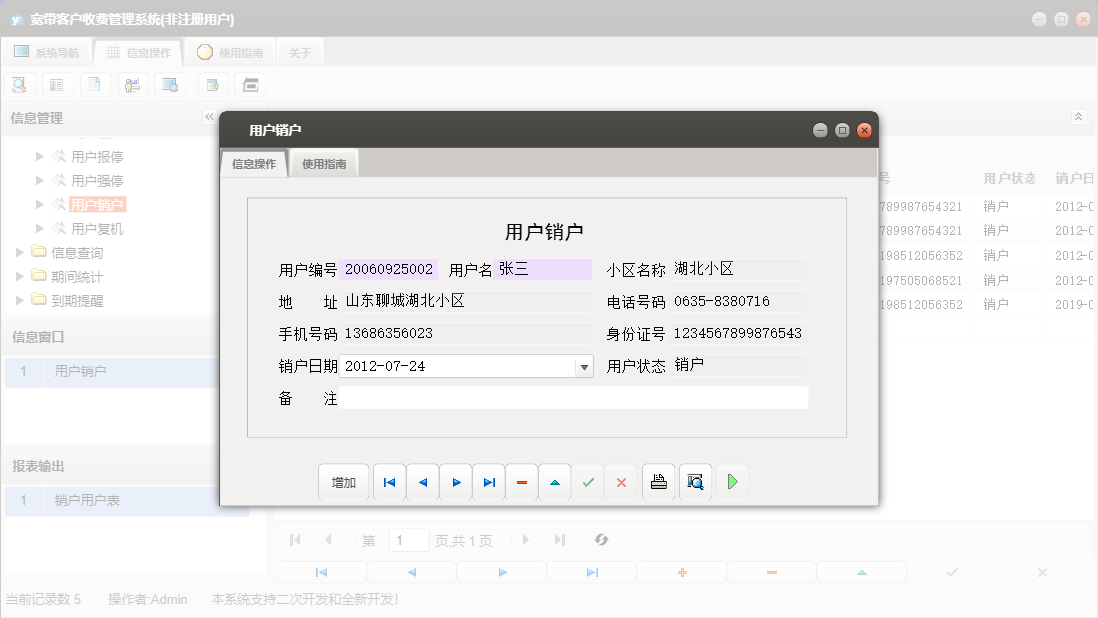Viewport: 1098px width, 618px height.
Task: Click the print icon in the dialog button bar
Action: (x=658, y=481)
